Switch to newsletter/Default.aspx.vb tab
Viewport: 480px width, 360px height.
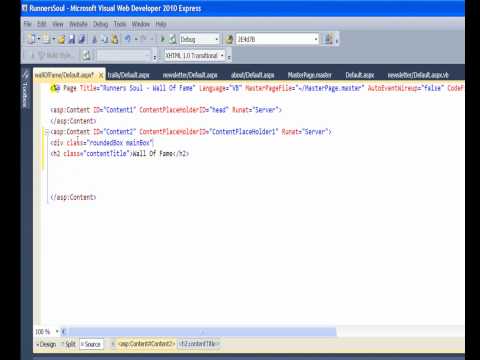[418, 75]
